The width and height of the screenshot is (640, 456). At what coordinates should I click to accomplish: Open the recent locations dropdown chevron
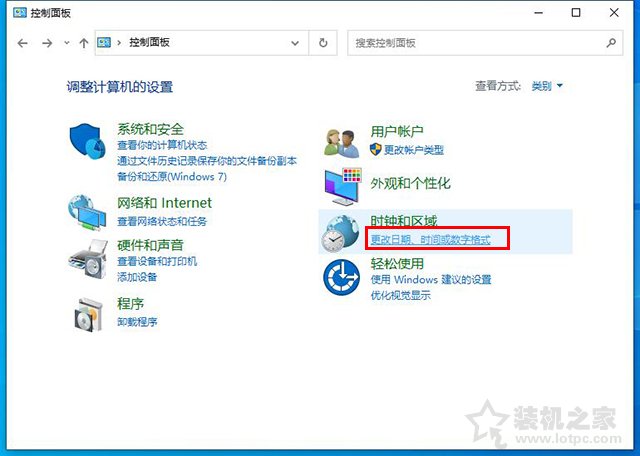coord(67,42)
